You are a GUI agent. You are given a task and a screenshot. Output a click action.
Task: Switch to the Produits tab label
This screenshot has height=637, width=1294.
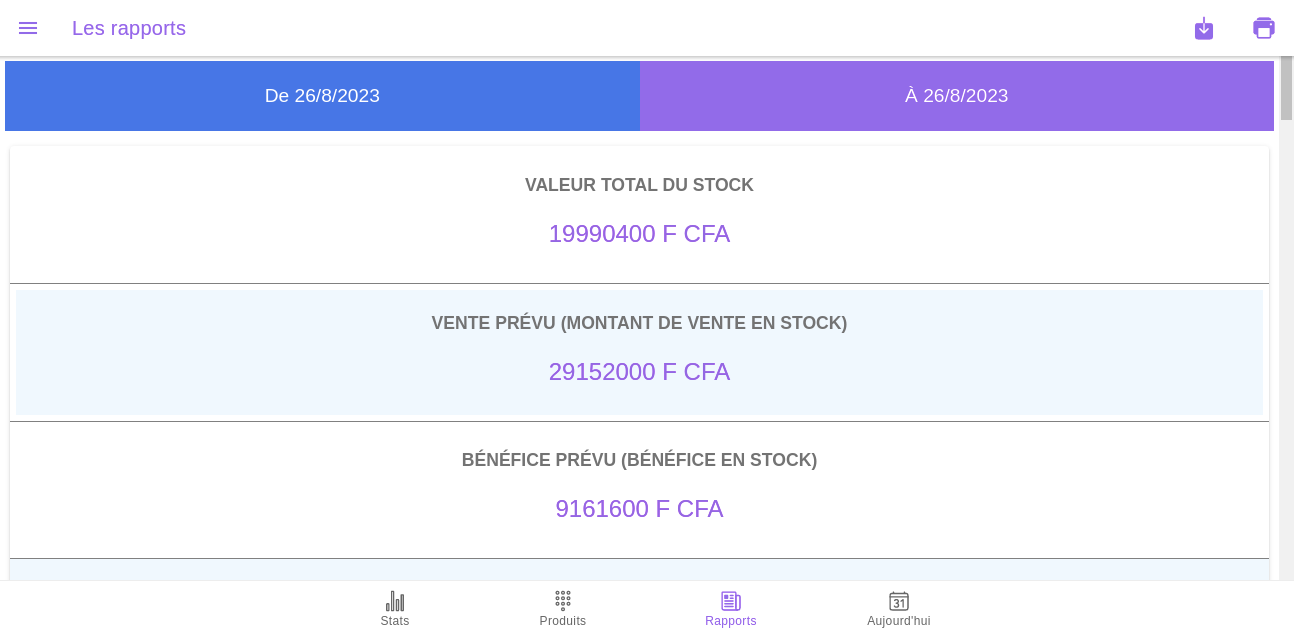(563, 621)
